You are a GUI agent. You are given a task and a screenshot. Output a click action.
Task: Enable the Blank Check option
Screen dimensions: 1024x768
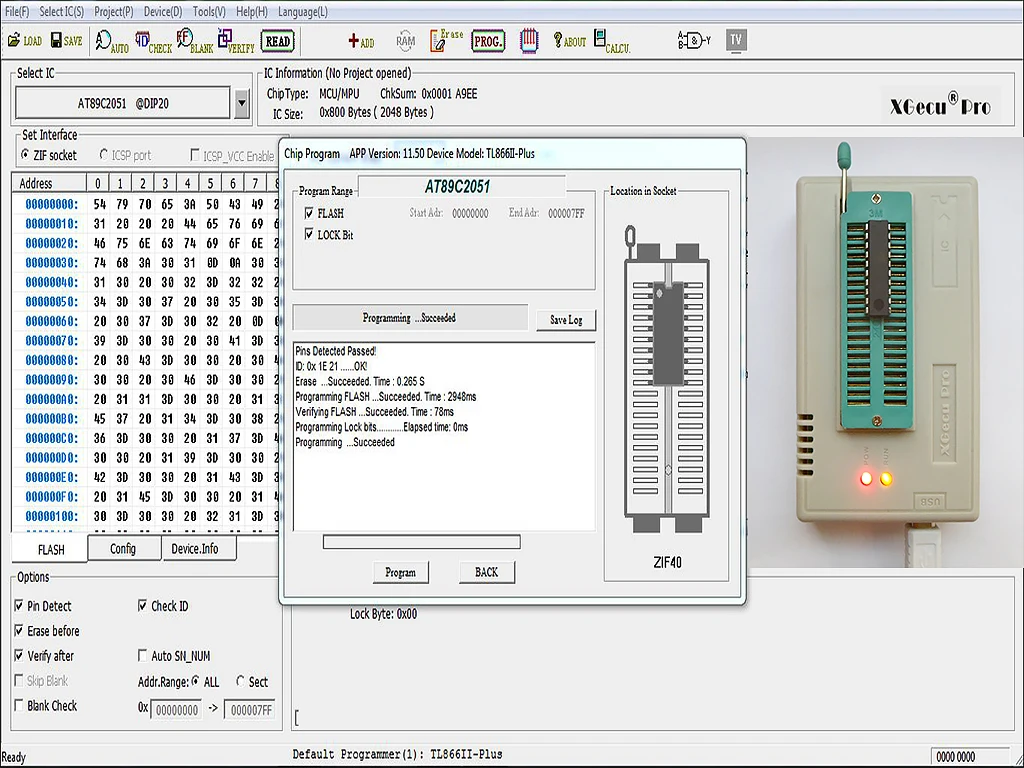[x=20, y=706]
